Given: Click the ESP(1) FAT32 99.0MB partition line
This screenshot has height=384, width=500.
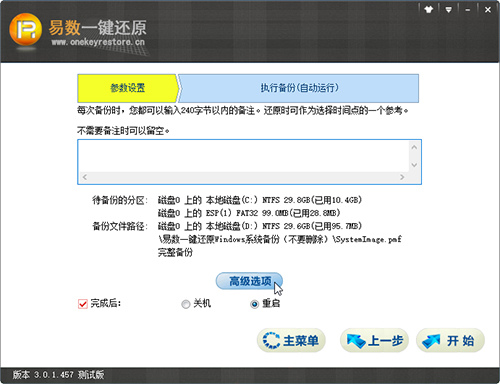Looking at the screenshot, I should (x=249, y=213).
